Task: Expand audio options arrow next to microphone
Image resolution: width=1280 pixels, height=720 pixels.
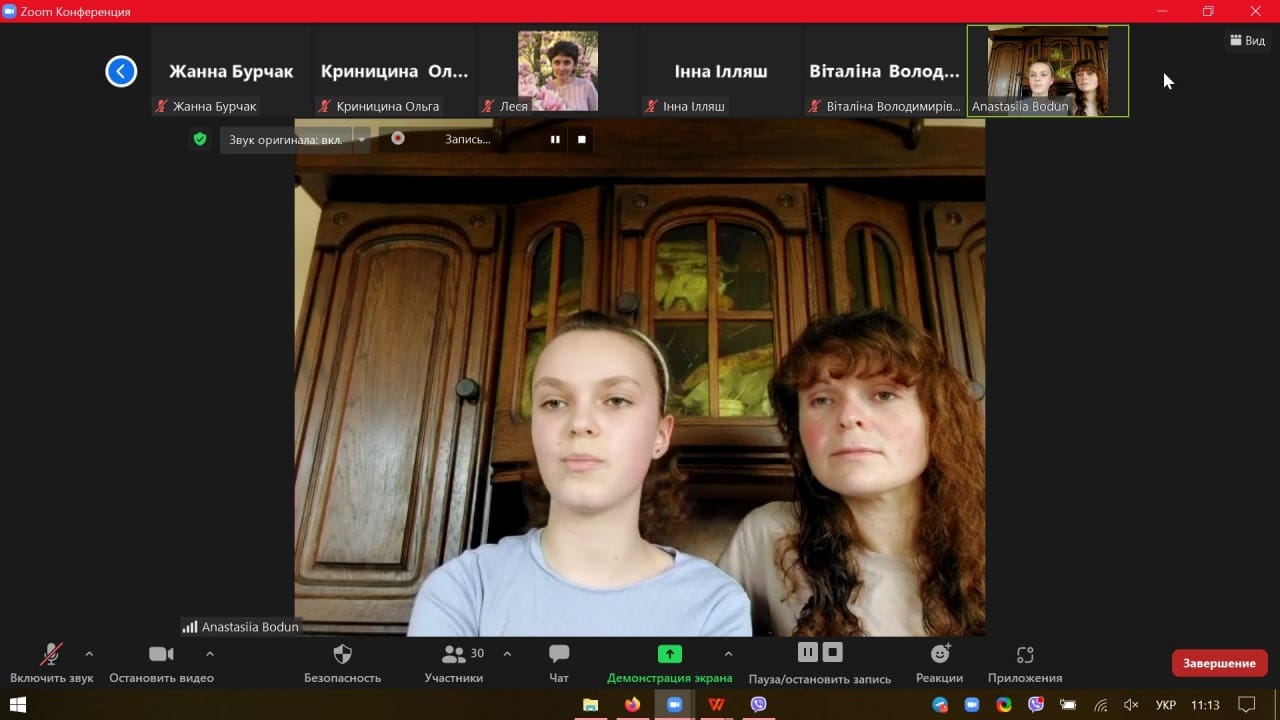Action: [89, 654]
